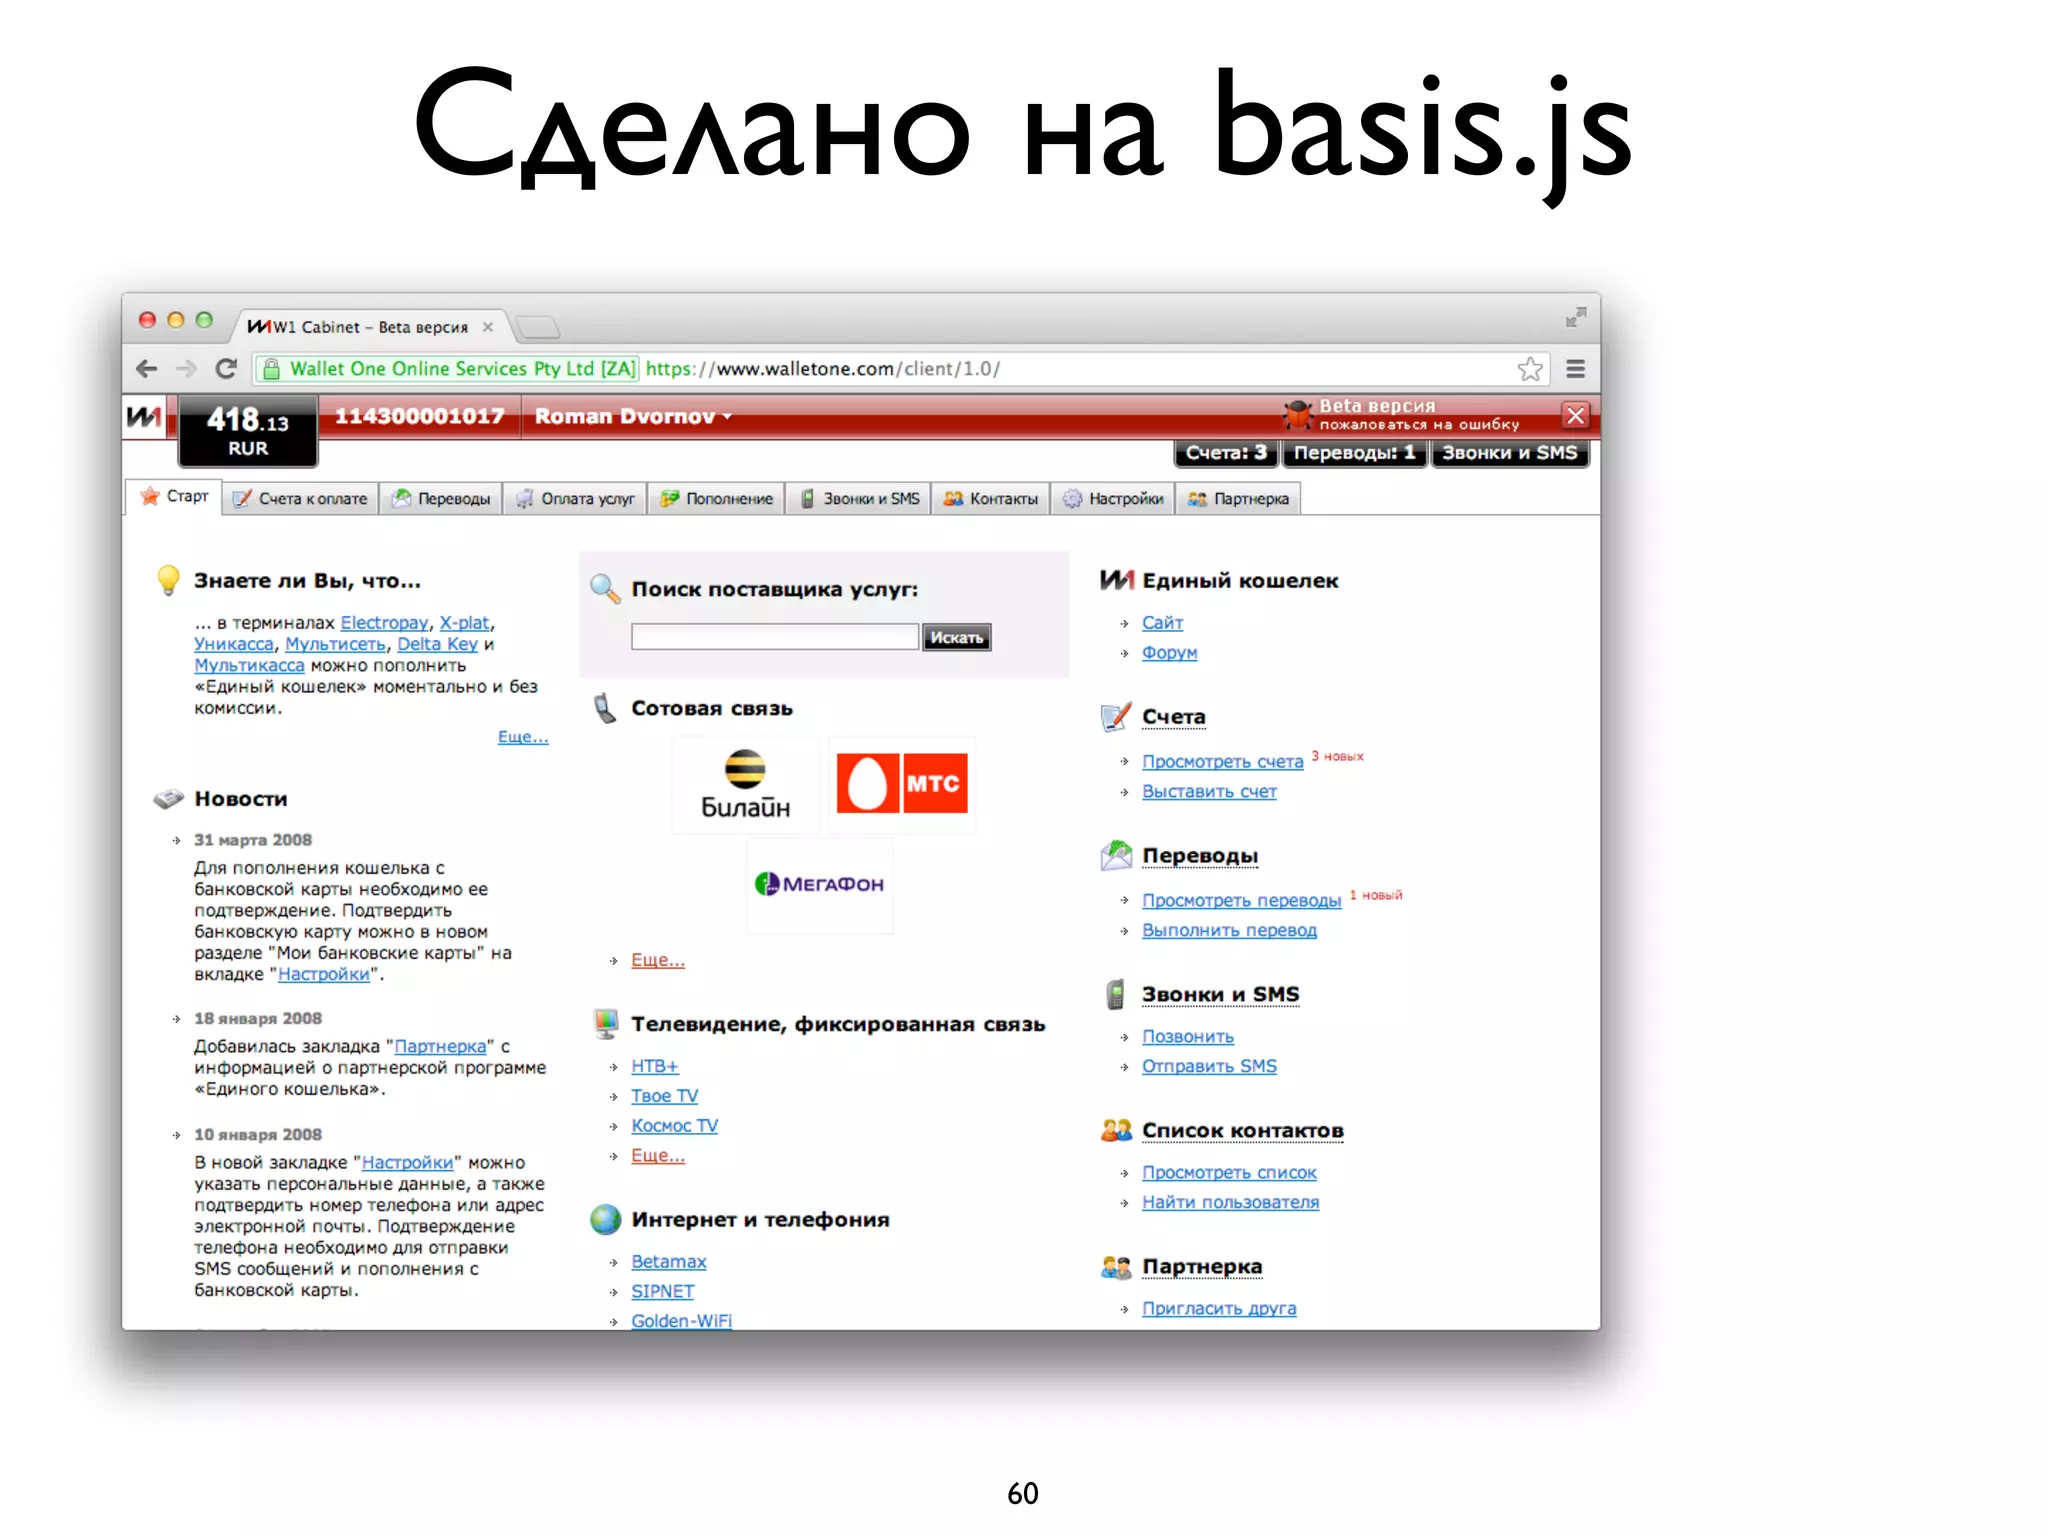This screenshot has height=1536, width=2048.
Task: Open a new tab with the blank tab button
Action: pos(538,327)
